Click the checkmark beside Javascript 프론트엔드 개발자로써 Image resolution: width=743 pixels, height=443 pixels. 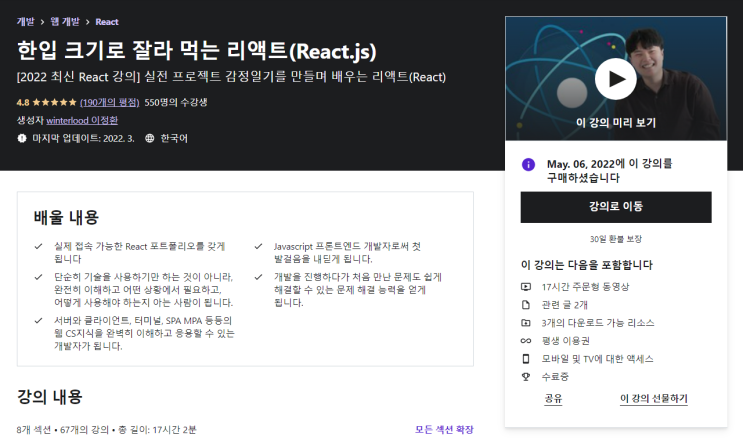(258, 246)
